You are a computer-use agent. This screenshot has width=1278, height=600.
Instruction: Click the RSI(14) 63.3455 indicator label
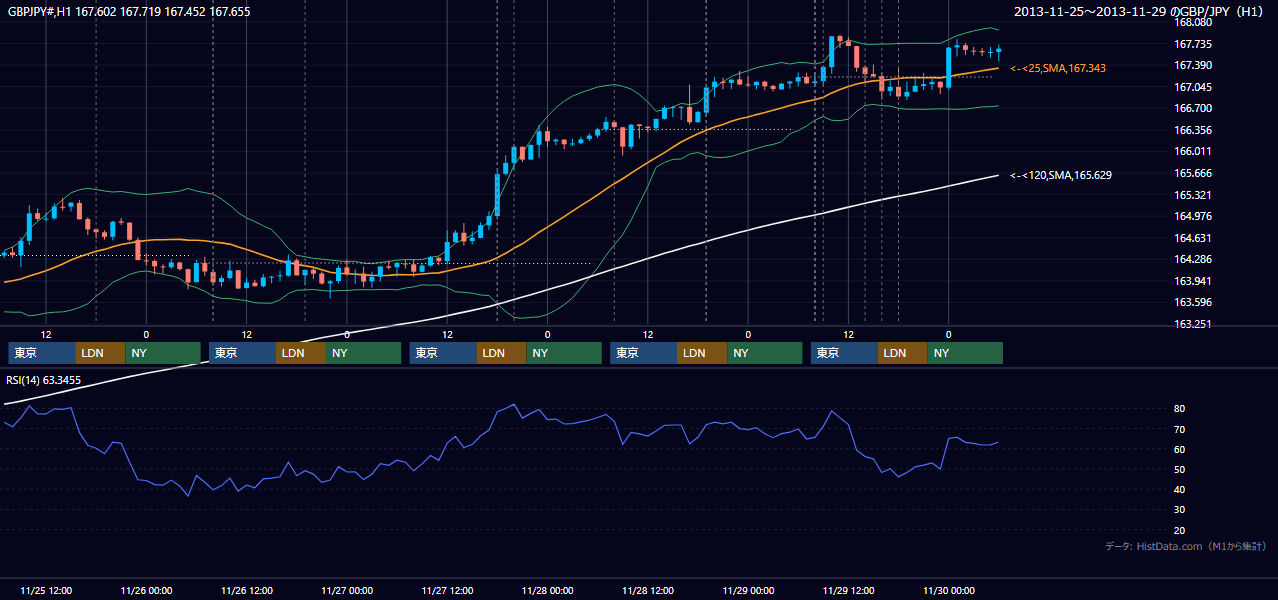click(x=44, y=380)
